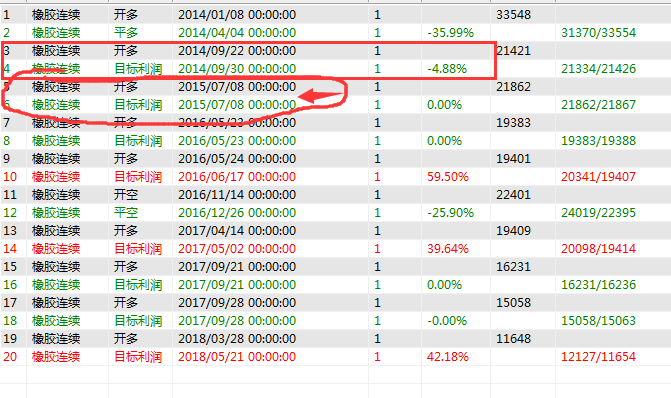Viewport: 671px width, 398px height.
Task: Click price 19383 cell
Action: tap(514, 123)
